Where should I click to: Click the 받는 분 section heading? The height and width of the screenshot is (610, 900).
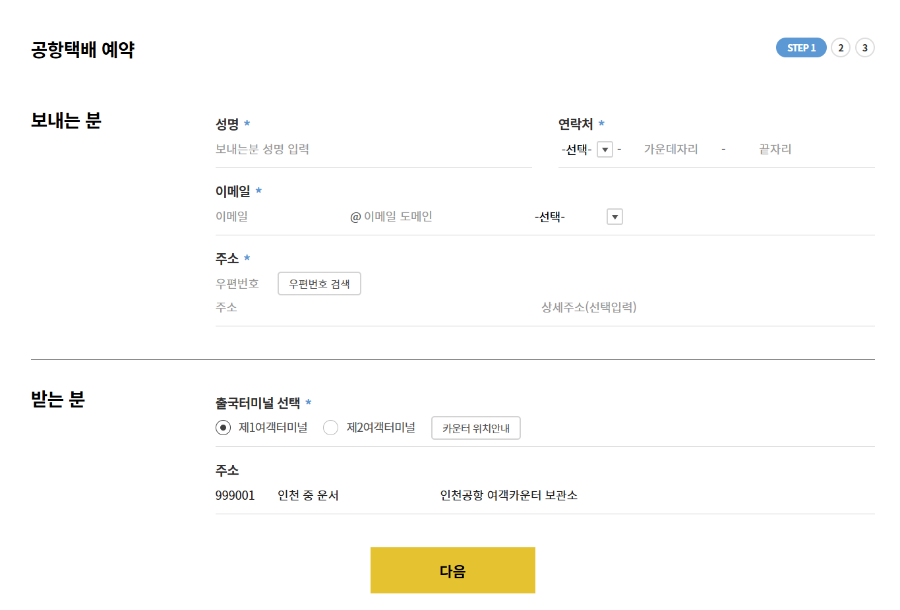click(58, 399)
